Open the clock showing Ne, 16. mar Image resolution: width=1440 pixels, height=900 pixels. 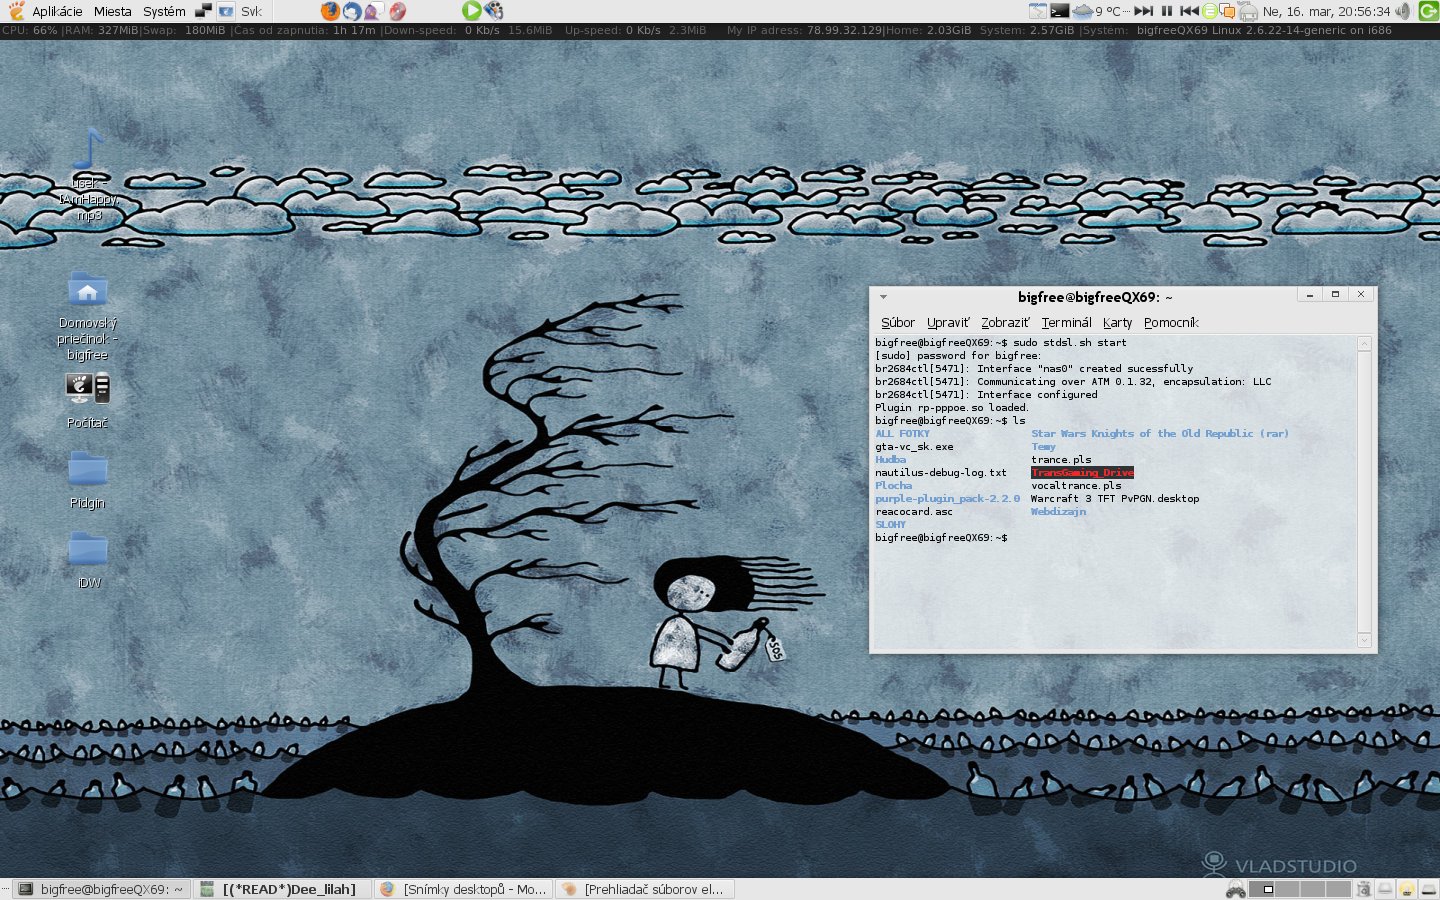(x=1326, y=11)
